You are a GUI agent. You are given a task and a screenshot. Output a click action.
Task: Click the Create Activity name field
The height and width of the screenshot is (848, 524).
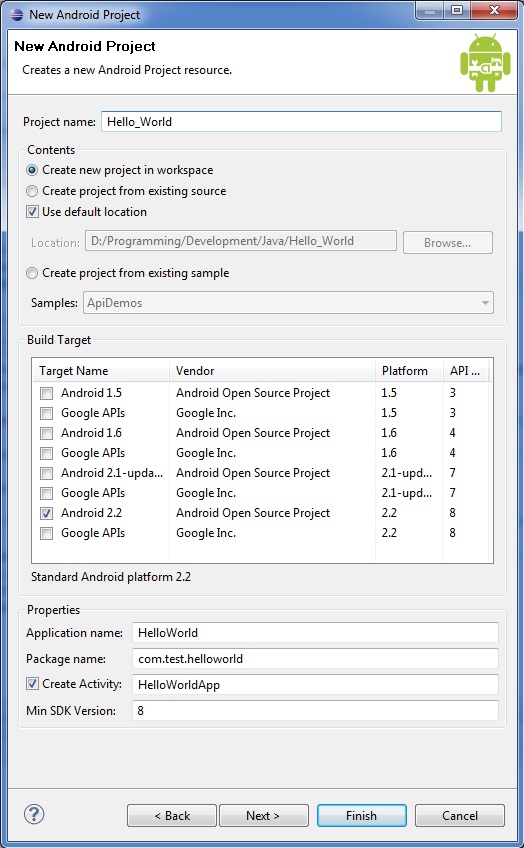[x=315, y=685]
